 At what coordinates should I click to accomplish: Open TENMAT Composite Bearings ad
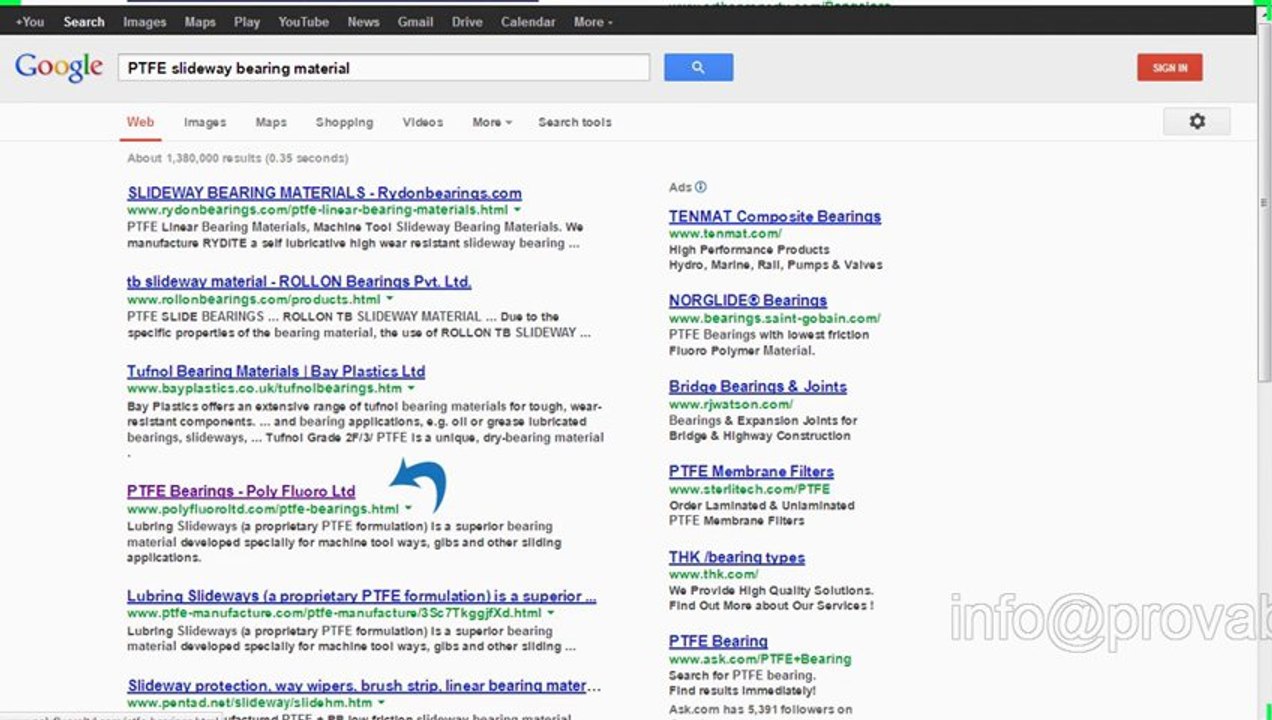click(x=775, y=217)
